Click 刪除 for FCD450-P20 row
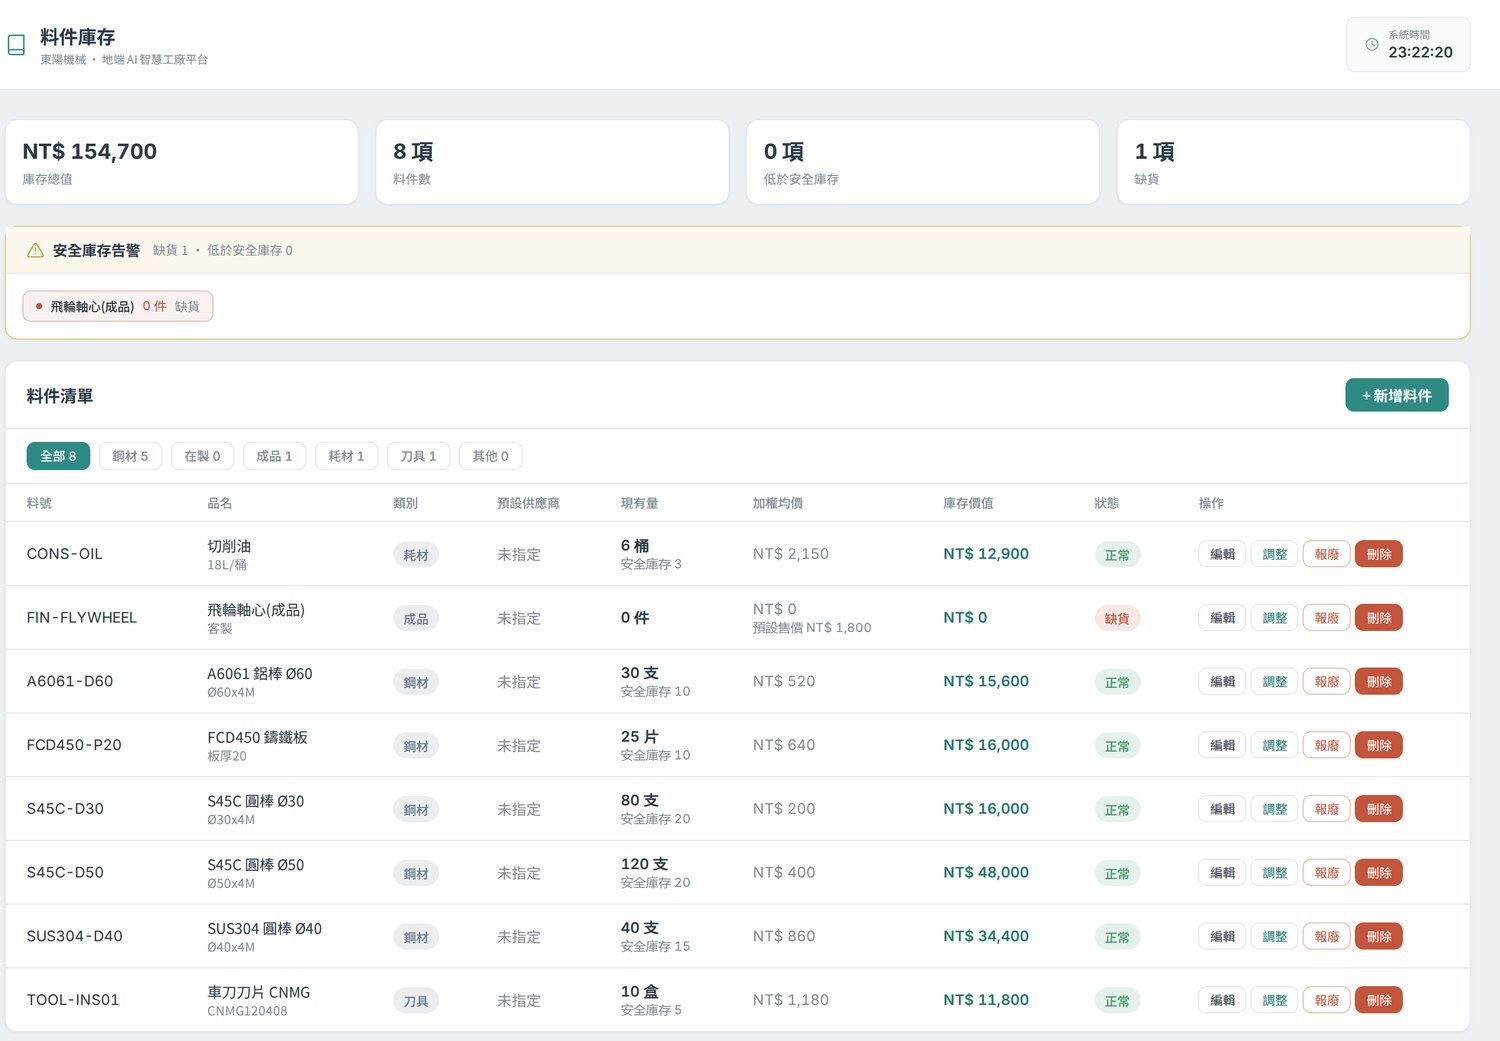 coord(1378,745)
